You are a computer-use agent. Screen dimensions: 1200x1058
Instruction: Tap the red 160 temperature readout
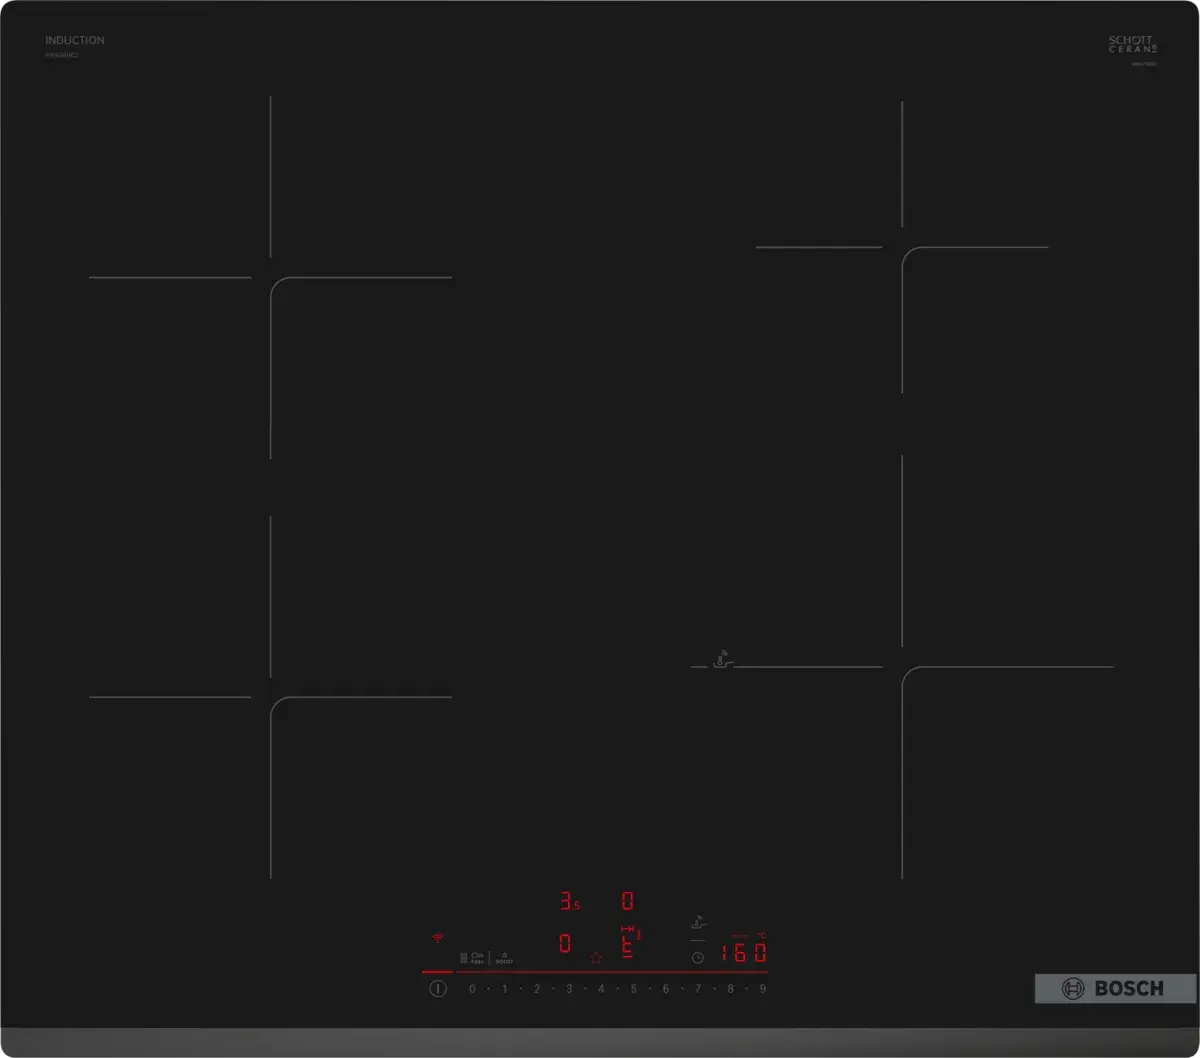(x=745, y=953)
